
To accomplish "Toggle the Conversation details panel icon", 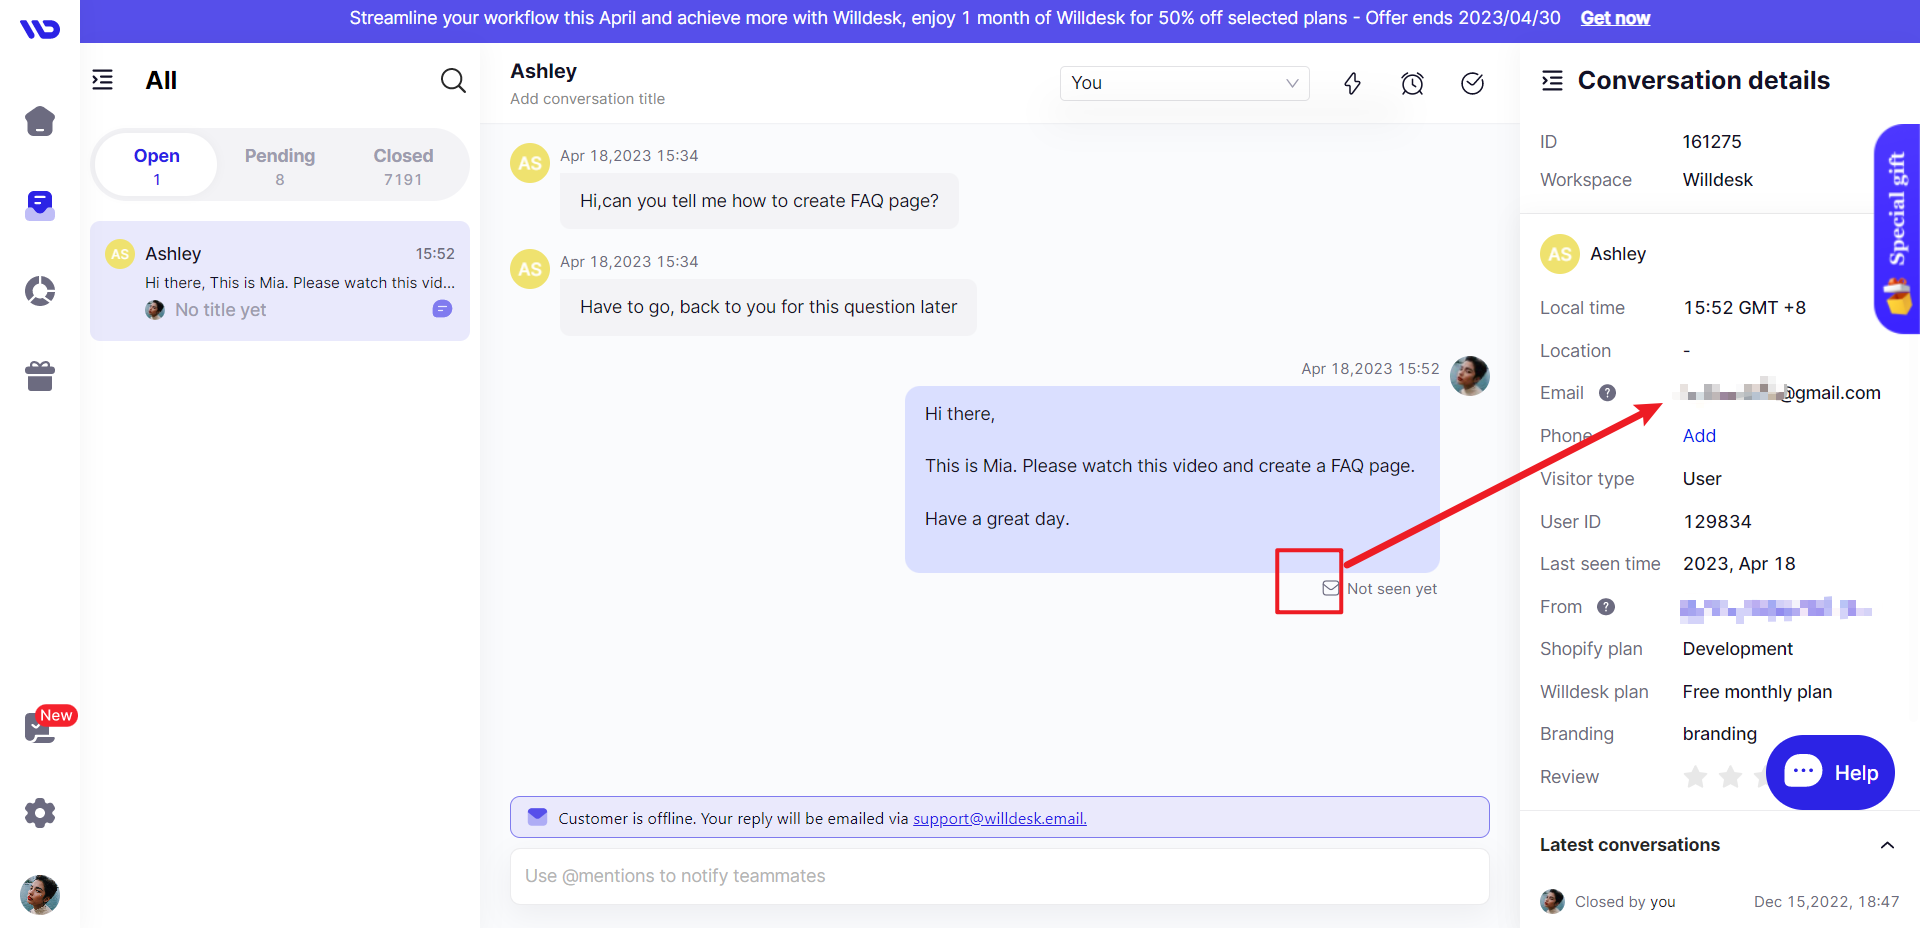I will pyautogui.click(x=1552, y=80).
